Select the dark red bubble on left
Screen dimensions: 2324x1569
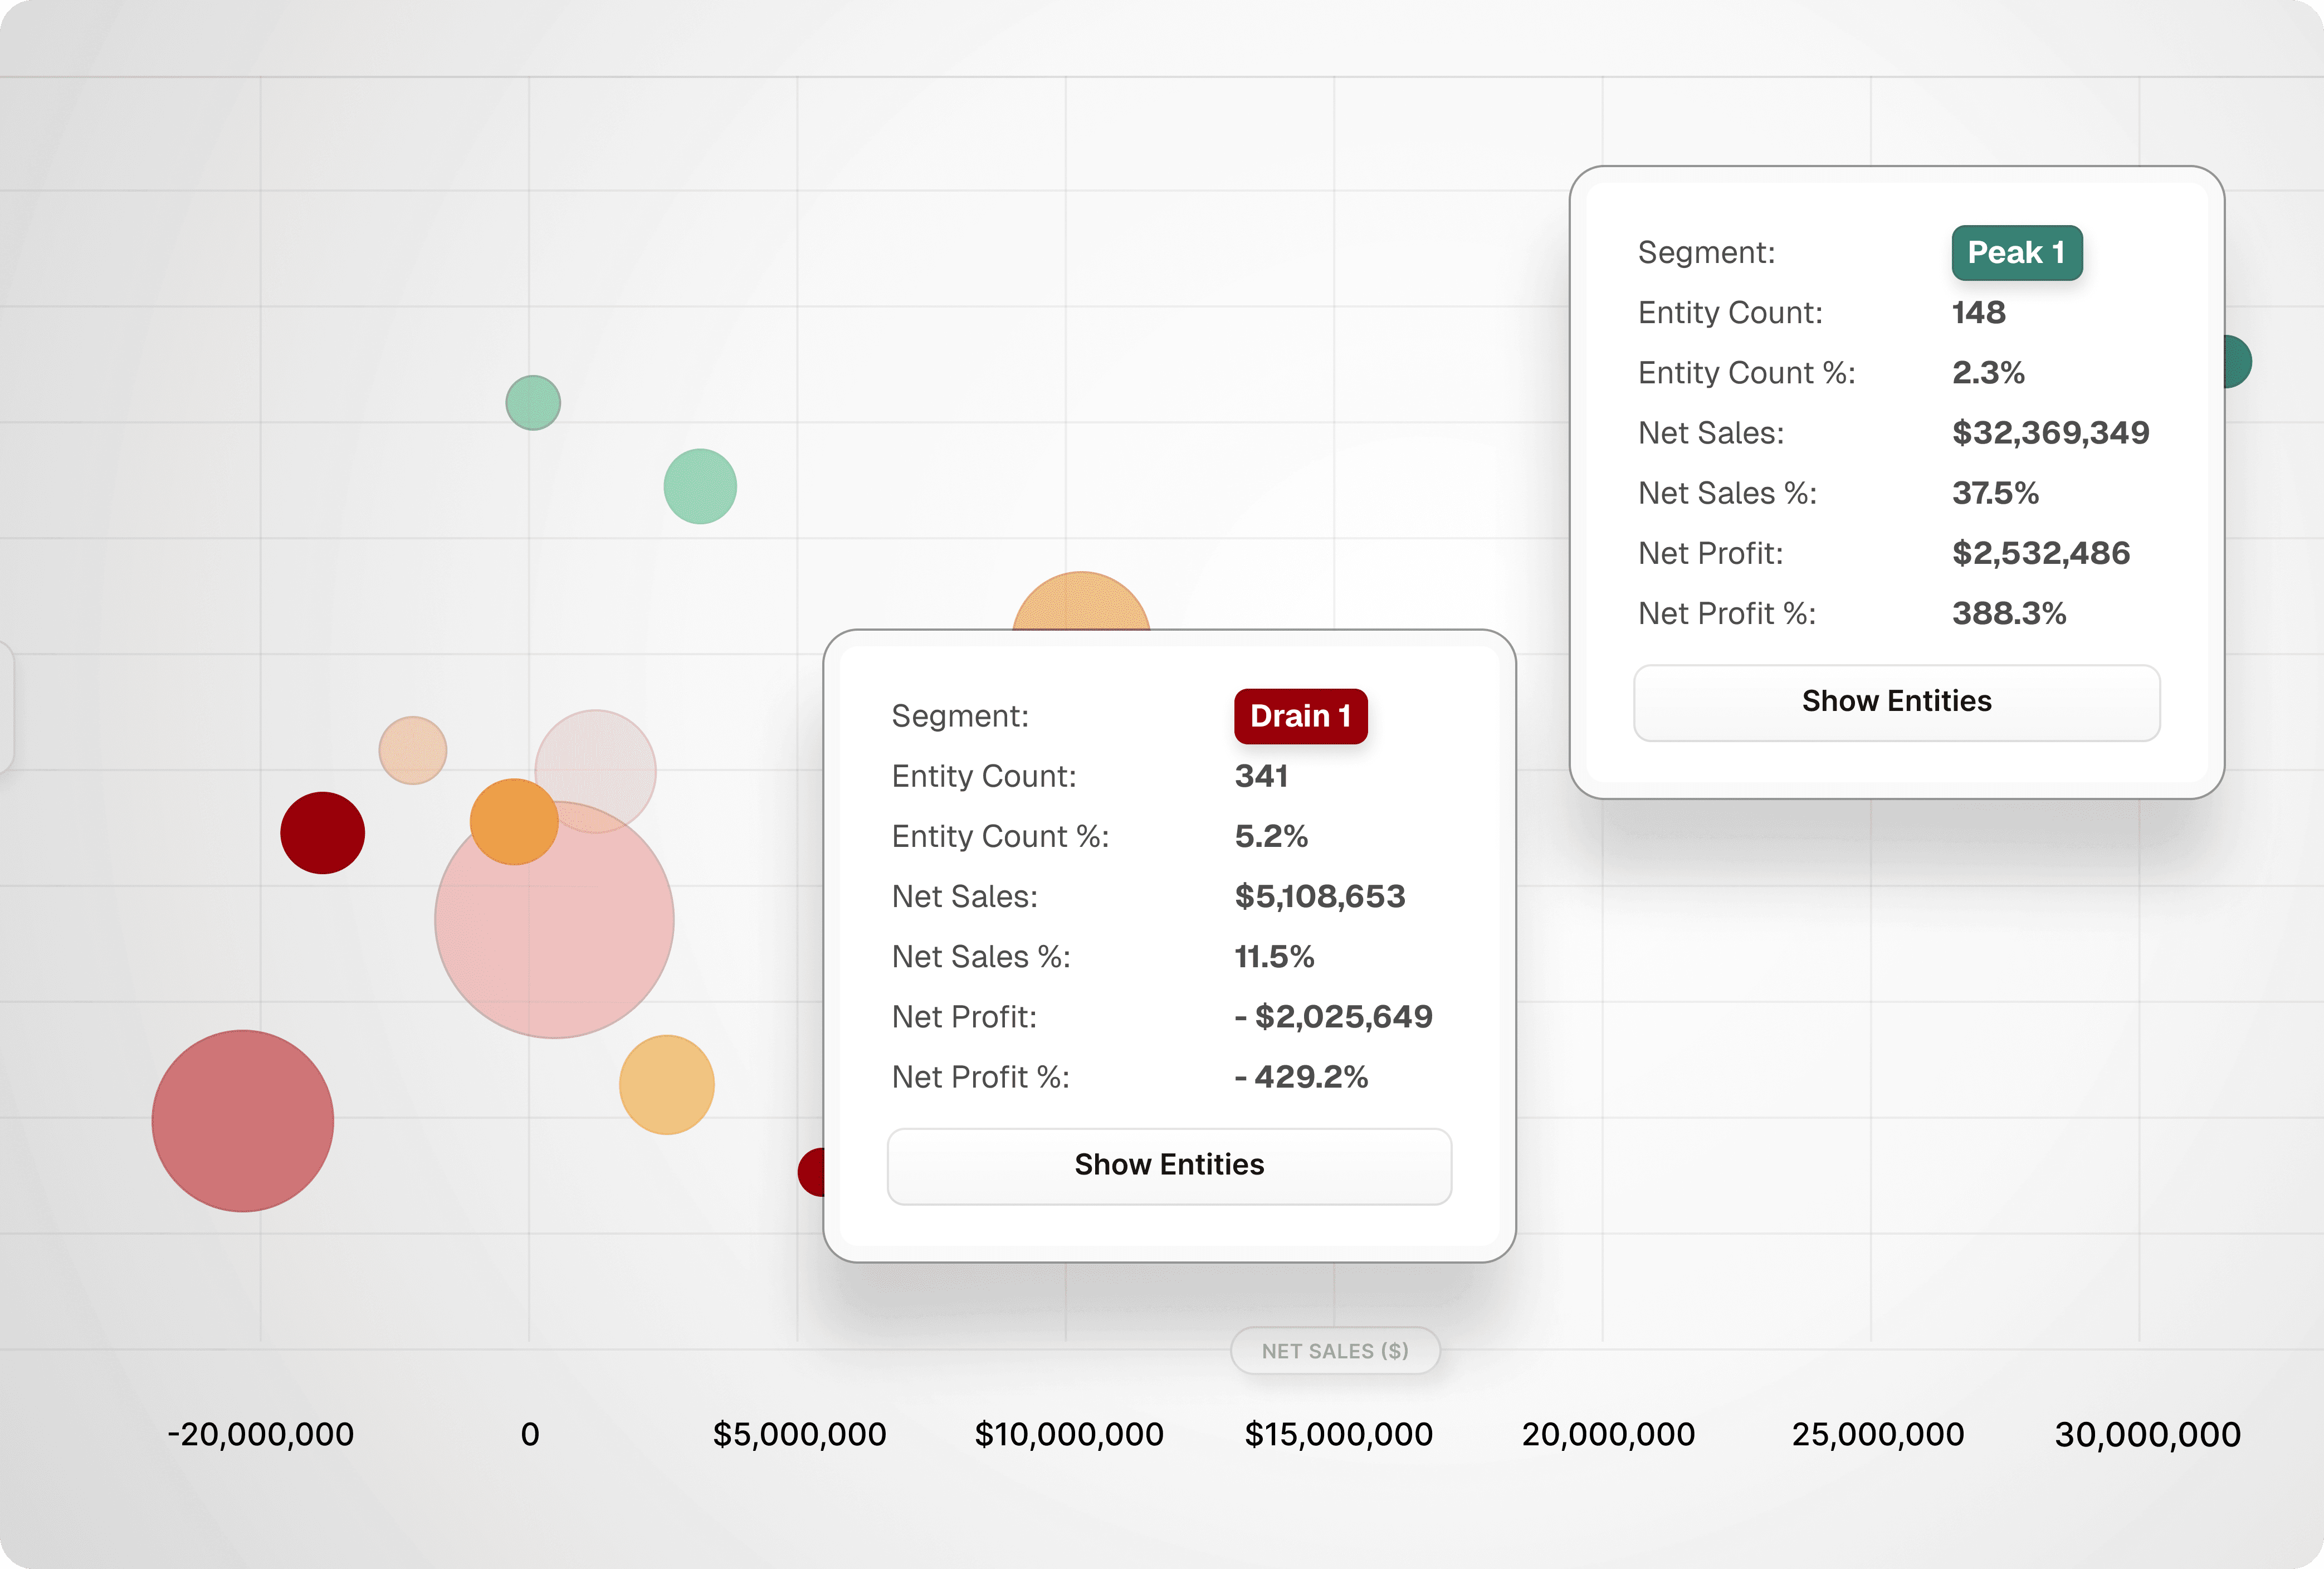click(322, 833)
